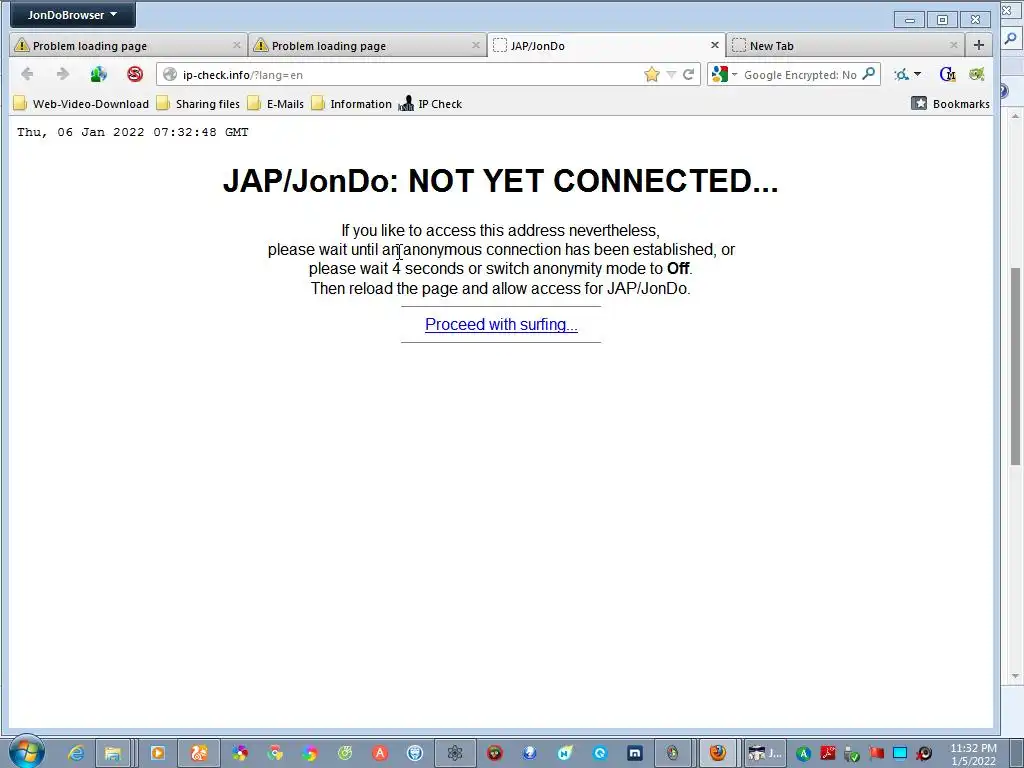
Task: Open the Information bookmark folder
Action: point(352,104)
